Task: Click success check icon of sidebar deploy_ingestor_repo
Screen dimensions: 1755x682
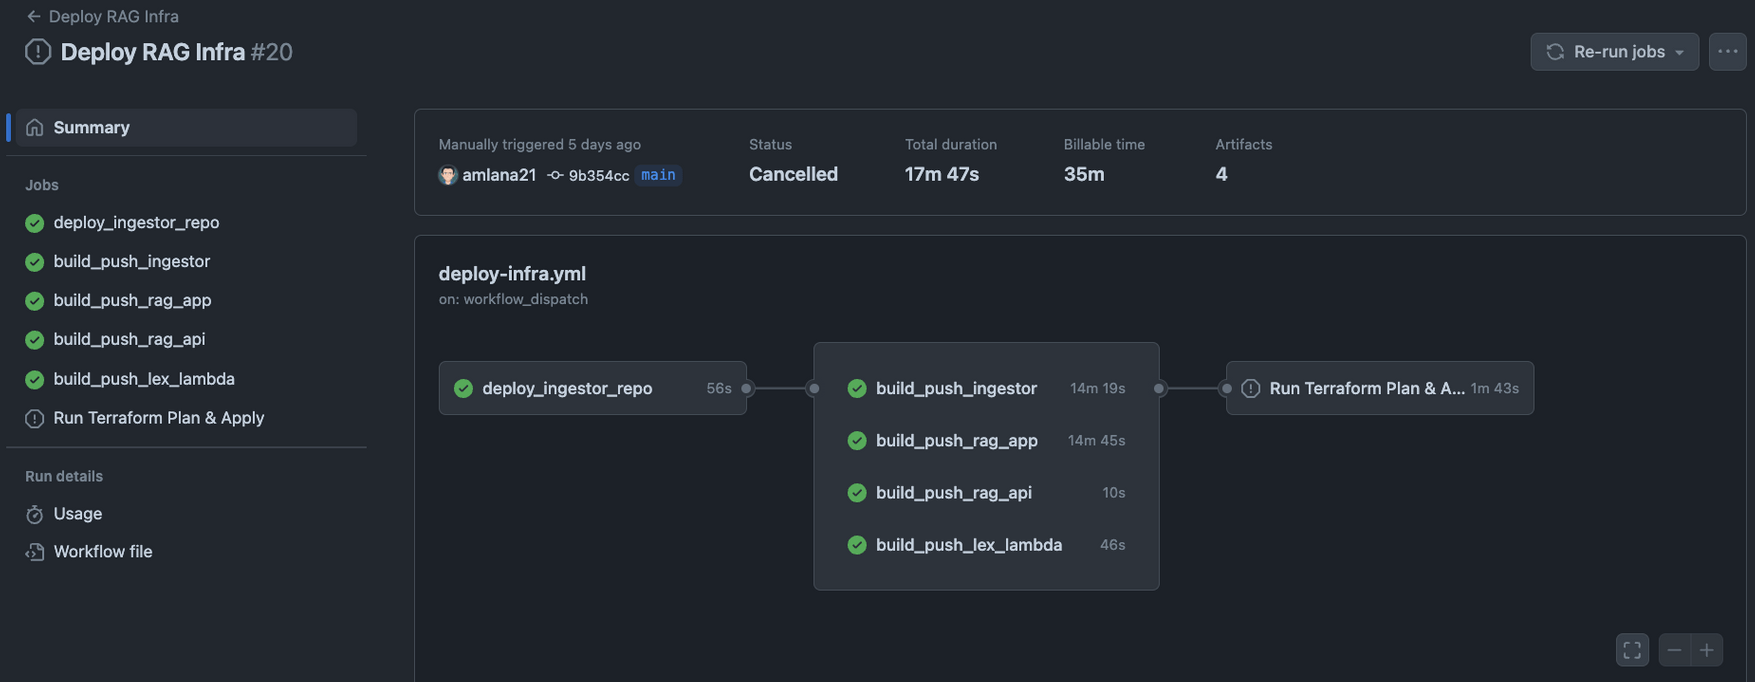Action: pyautogui.click(x=35, y=223)
